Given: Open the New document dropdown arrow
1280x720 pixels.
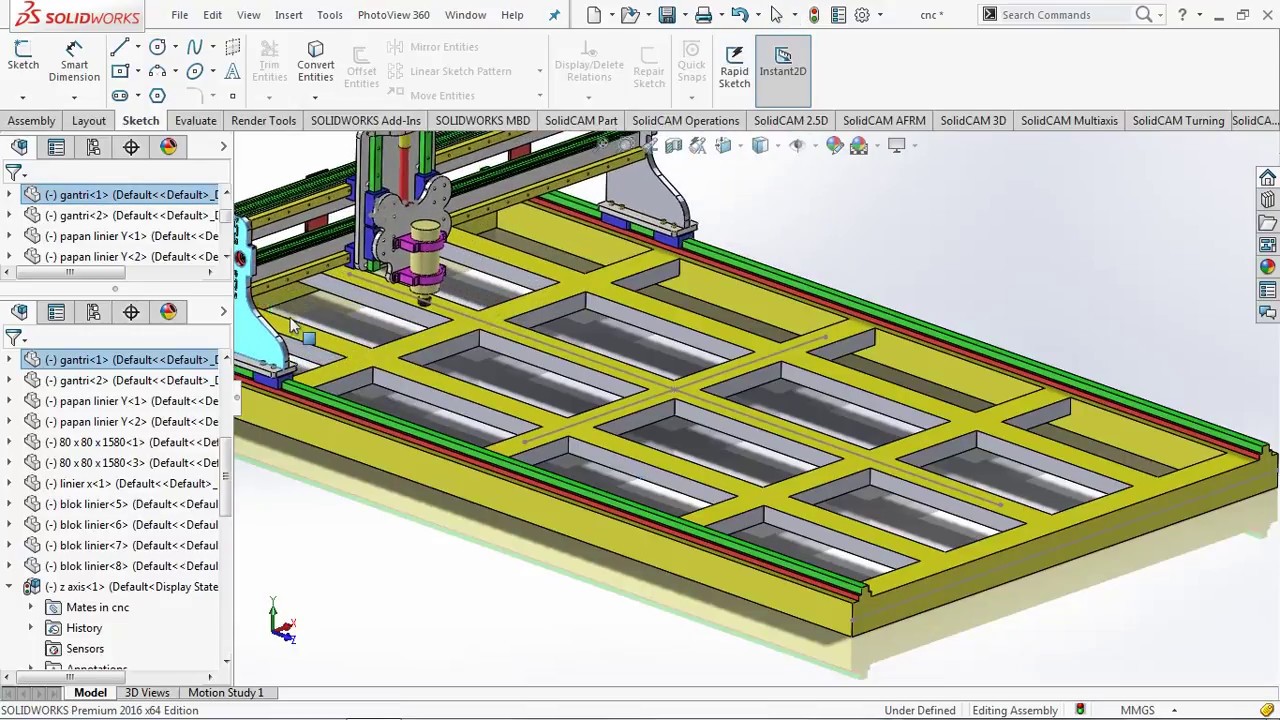Looking at the screenshot, I should [610, 15].
